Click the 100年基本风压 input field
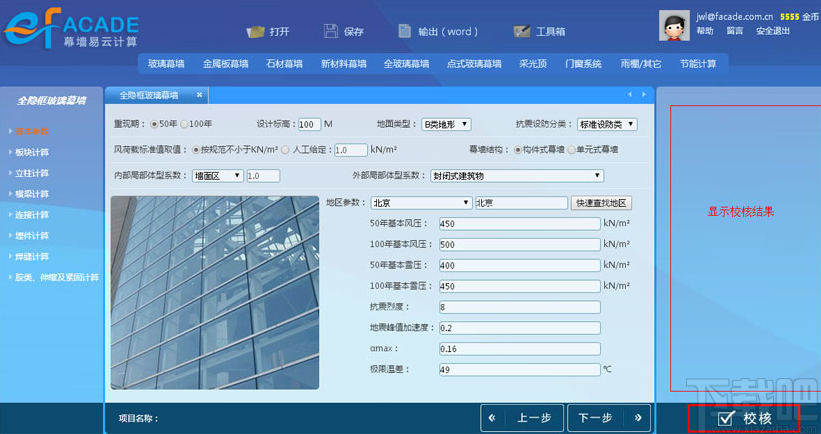This screenshot has width=821, height=434. coord(520,244)
